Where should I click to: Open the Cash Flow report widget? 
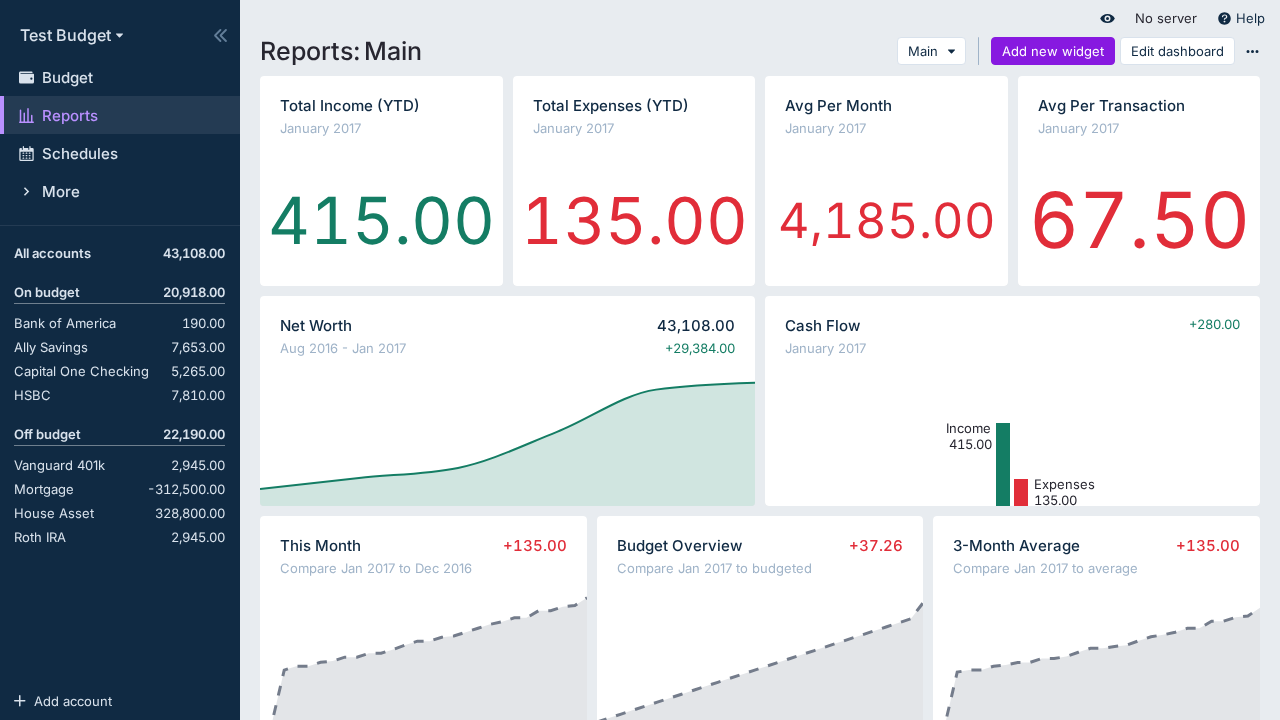point(822,325)
